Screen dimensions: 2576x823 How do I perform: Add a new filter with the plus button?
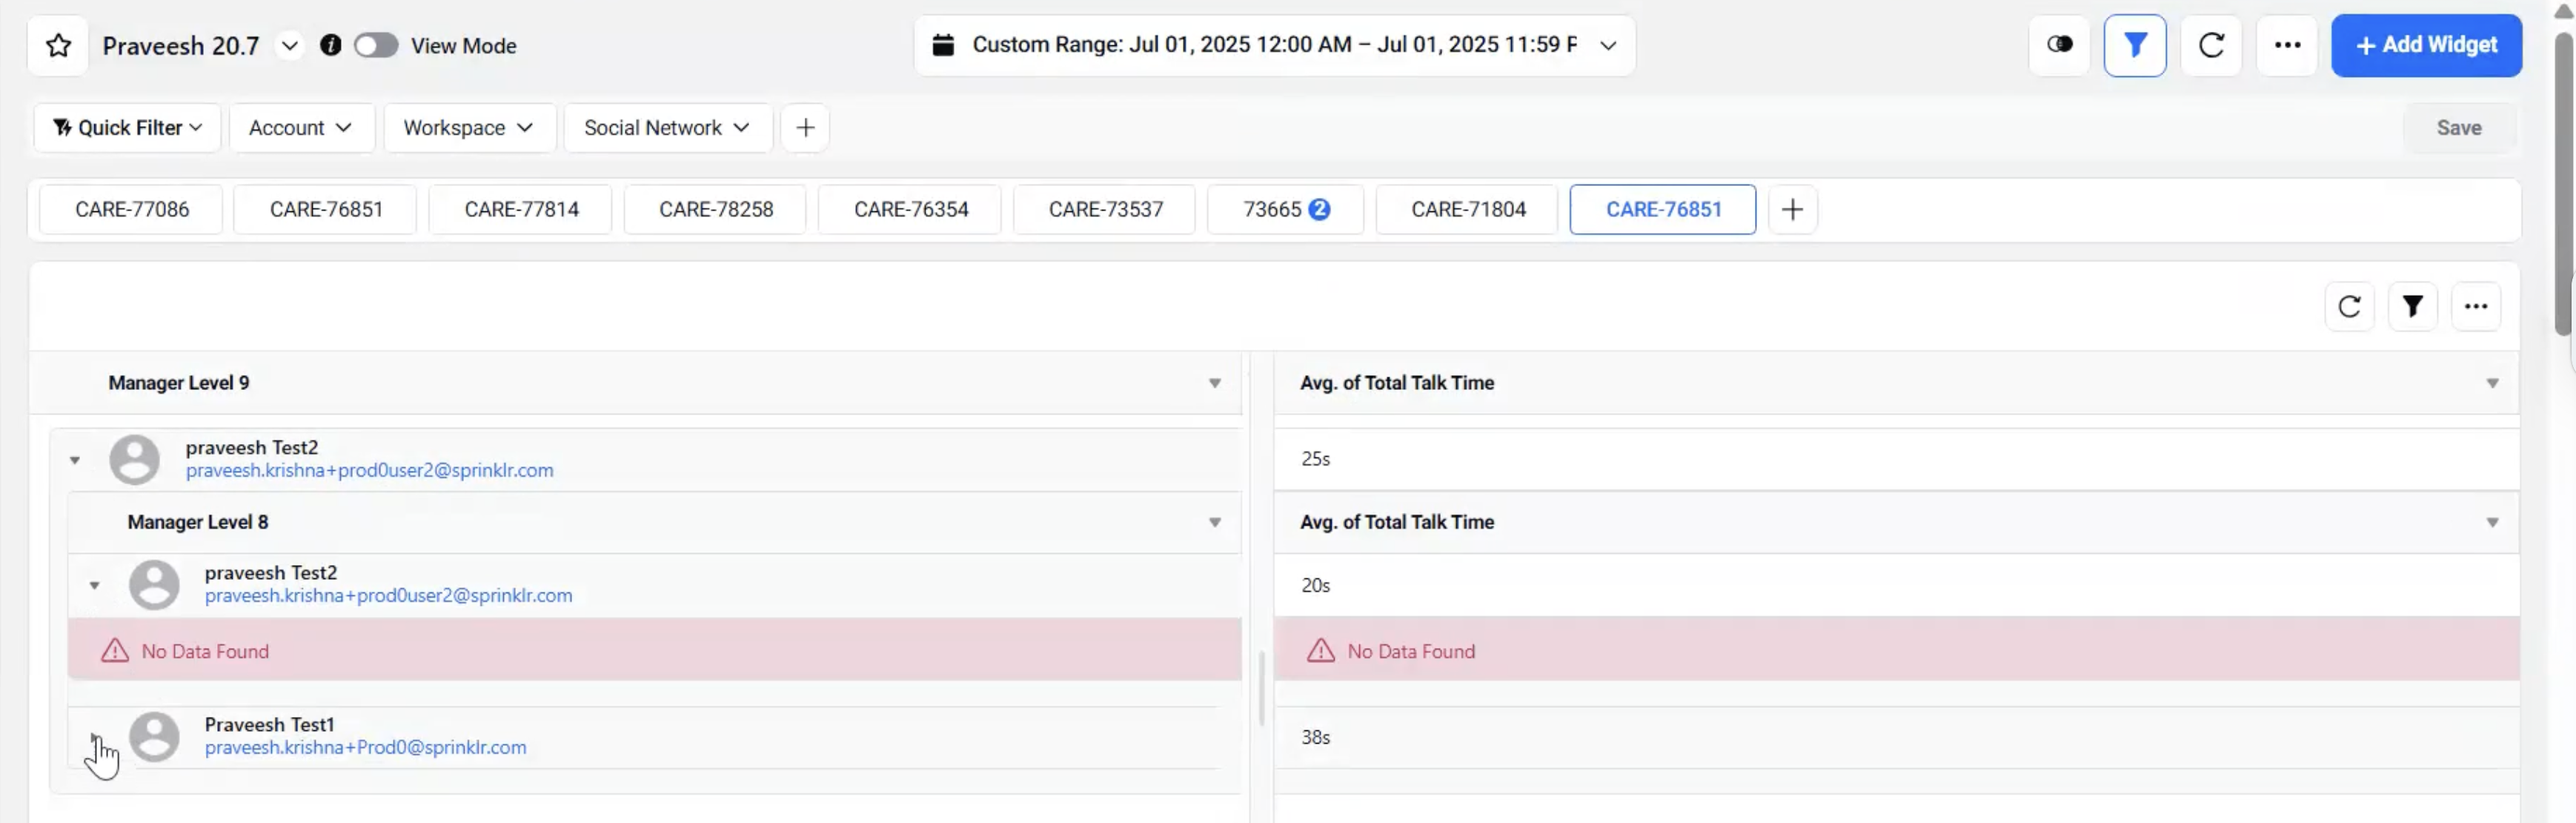tap(805, 128)
